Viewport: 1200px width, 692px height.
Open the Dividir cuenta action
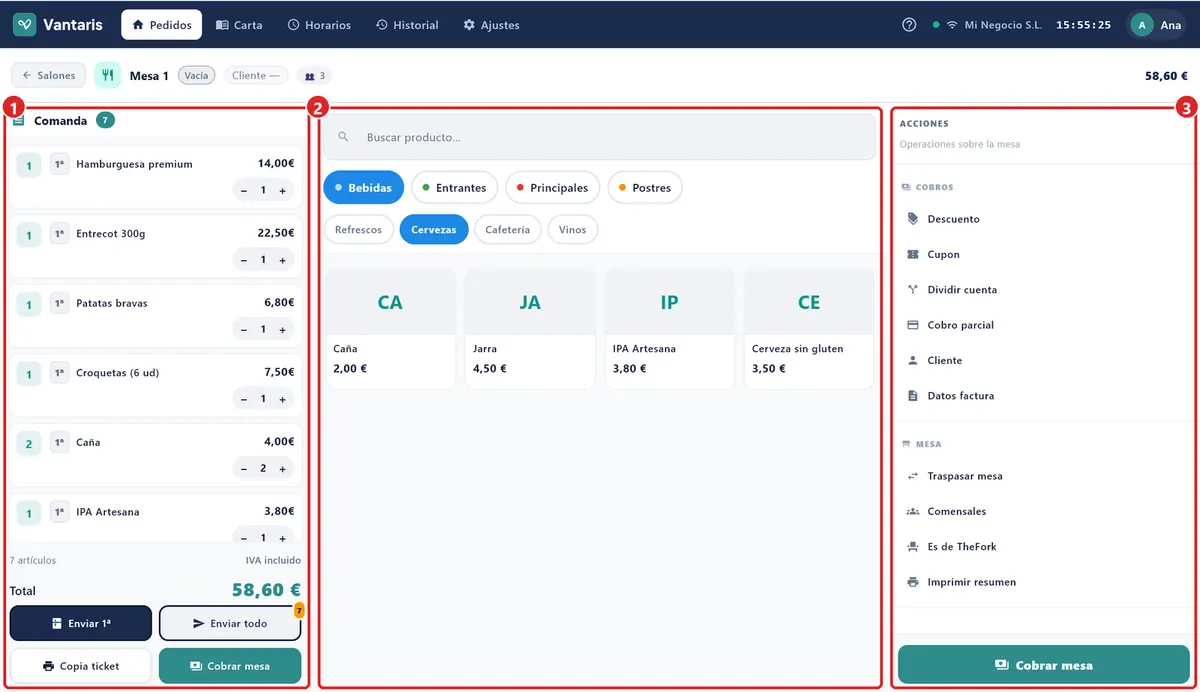[x=1044, y=290]
